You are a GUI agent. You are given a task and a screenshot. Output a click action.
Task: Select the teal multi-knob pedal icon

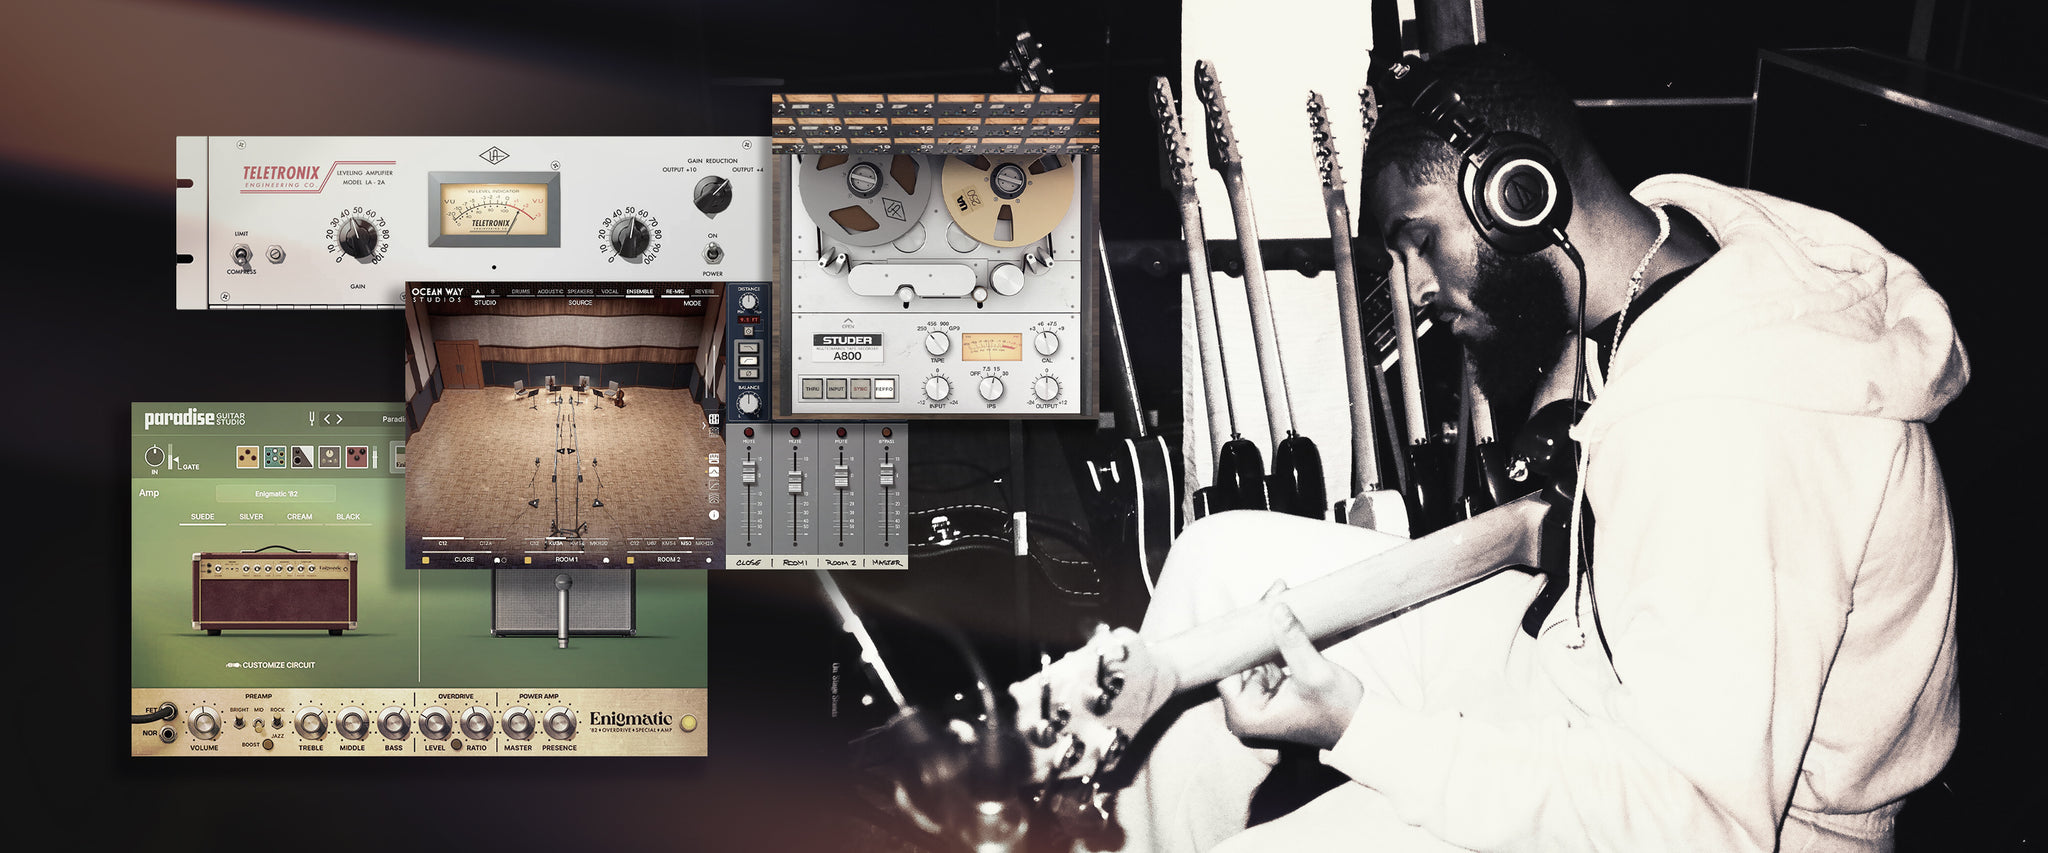pyautogui.click(x=275, y=458)
